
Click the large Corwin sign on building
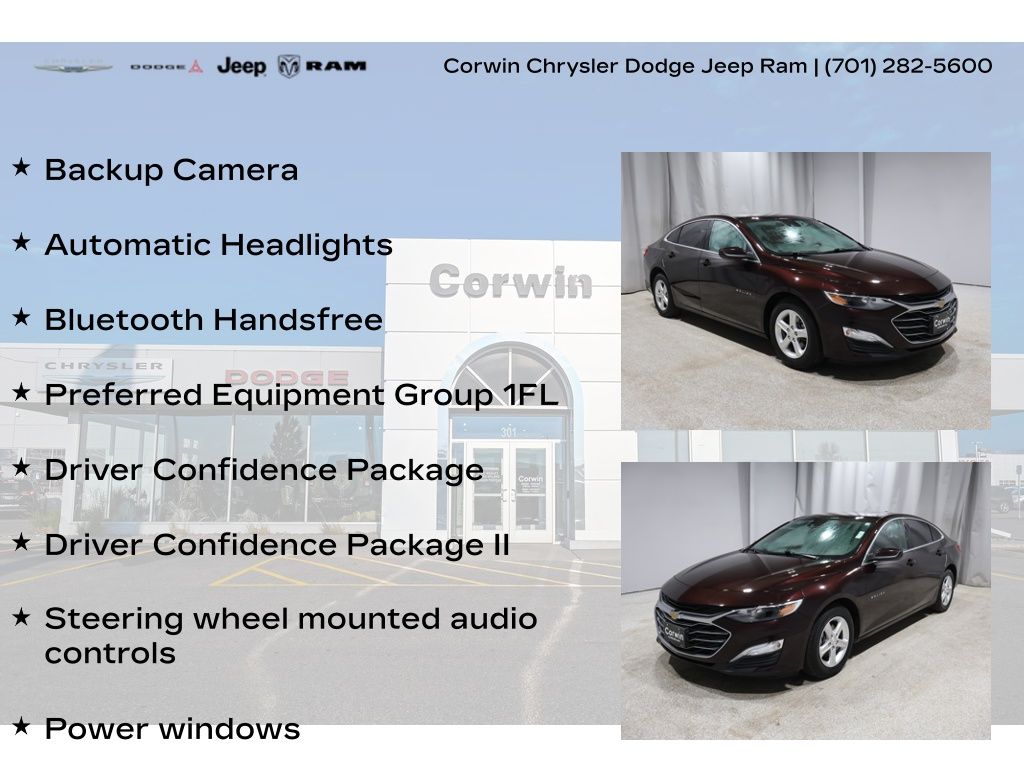coord(510,282)
